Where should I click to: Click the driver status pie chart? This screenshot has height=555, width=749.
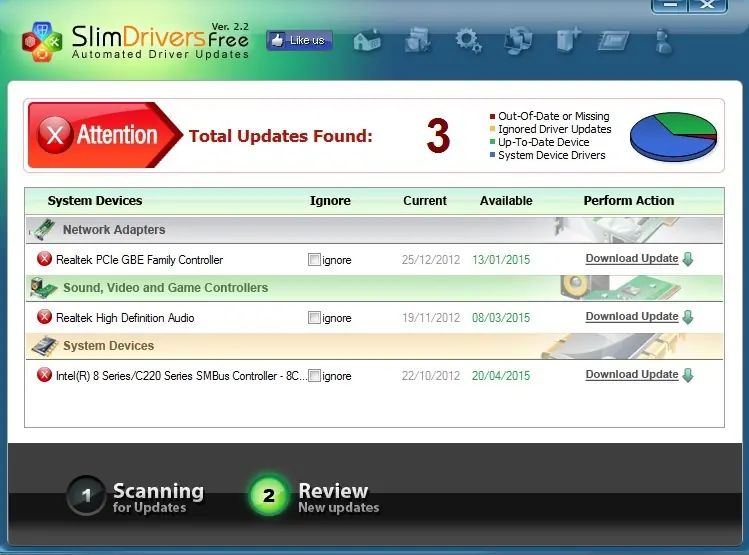(x=674, y=136)
